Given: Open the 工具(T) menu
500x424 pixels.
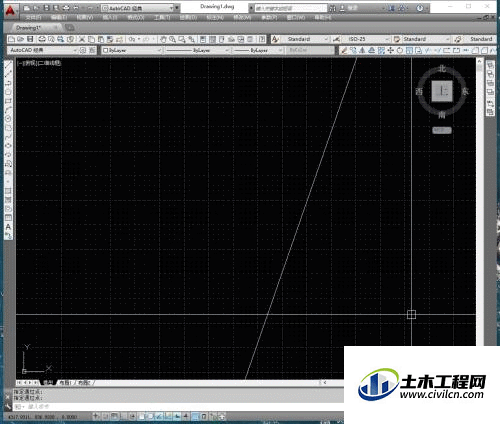Looking at the screenshot, I should [162, 18].
